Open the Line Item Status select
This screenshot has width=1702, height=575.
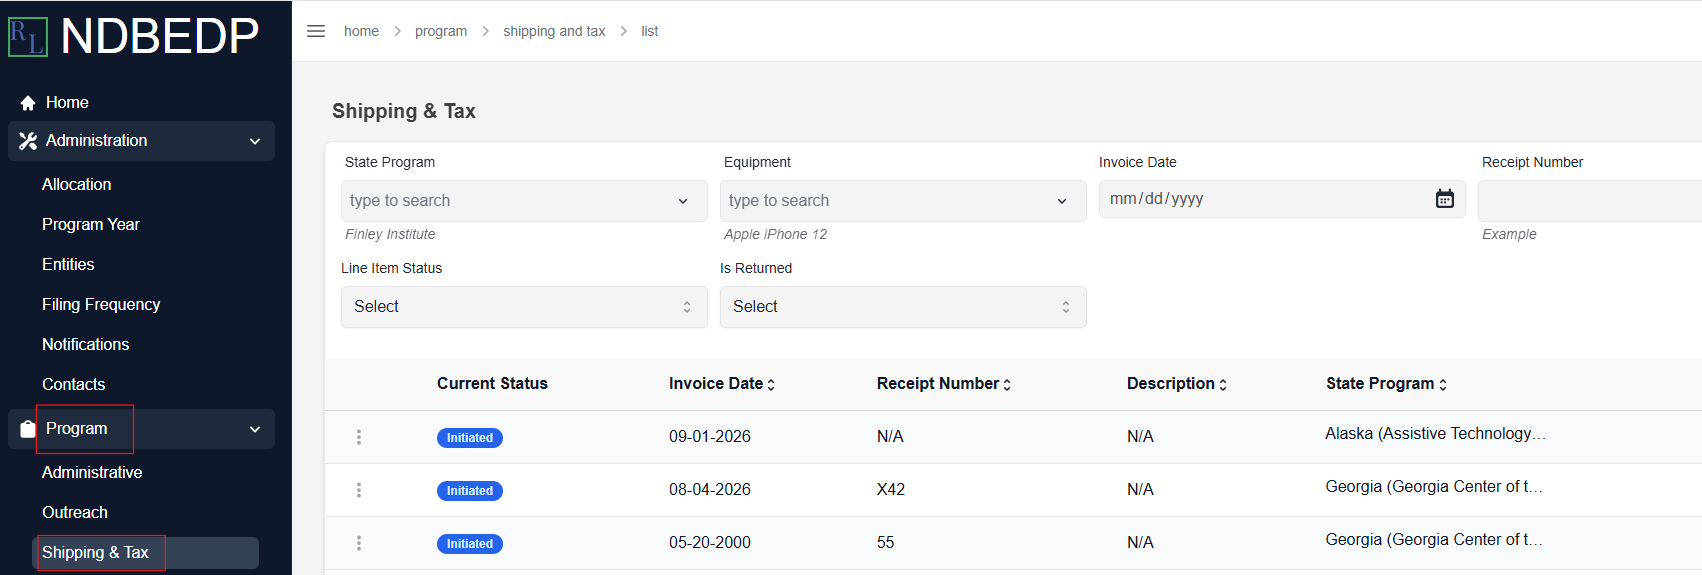click(x=524, y=307)
